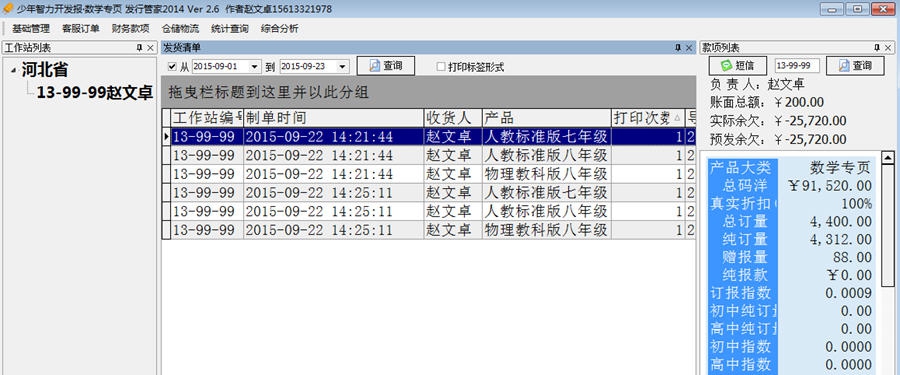Image resolution: width=900 pixels, height=375 pixels.
Task: Select 河北省 in workstation tree
Action: (45, 70)
